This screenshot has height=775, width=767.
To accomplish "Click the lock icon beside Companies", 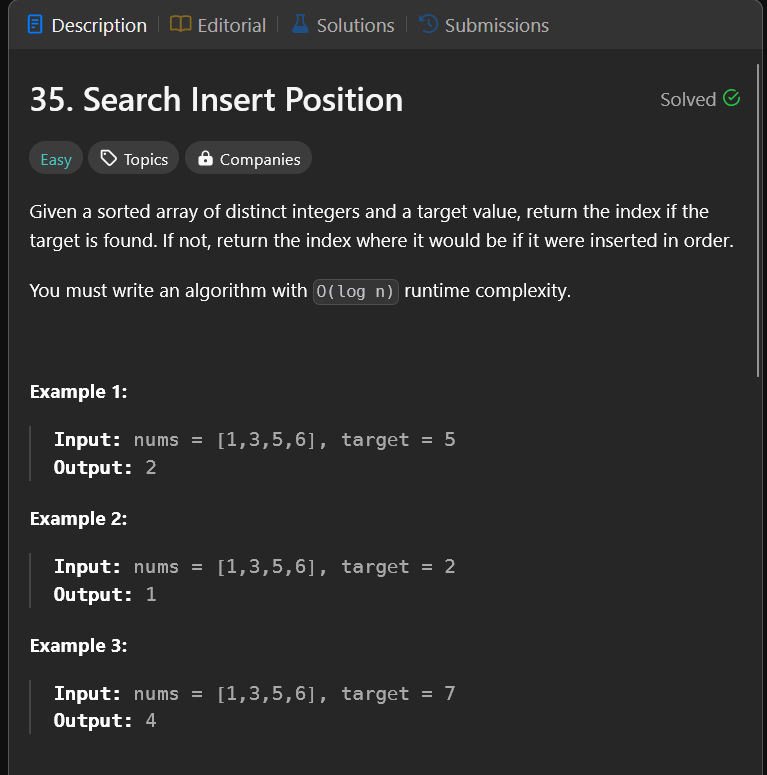I will [205, 159].
